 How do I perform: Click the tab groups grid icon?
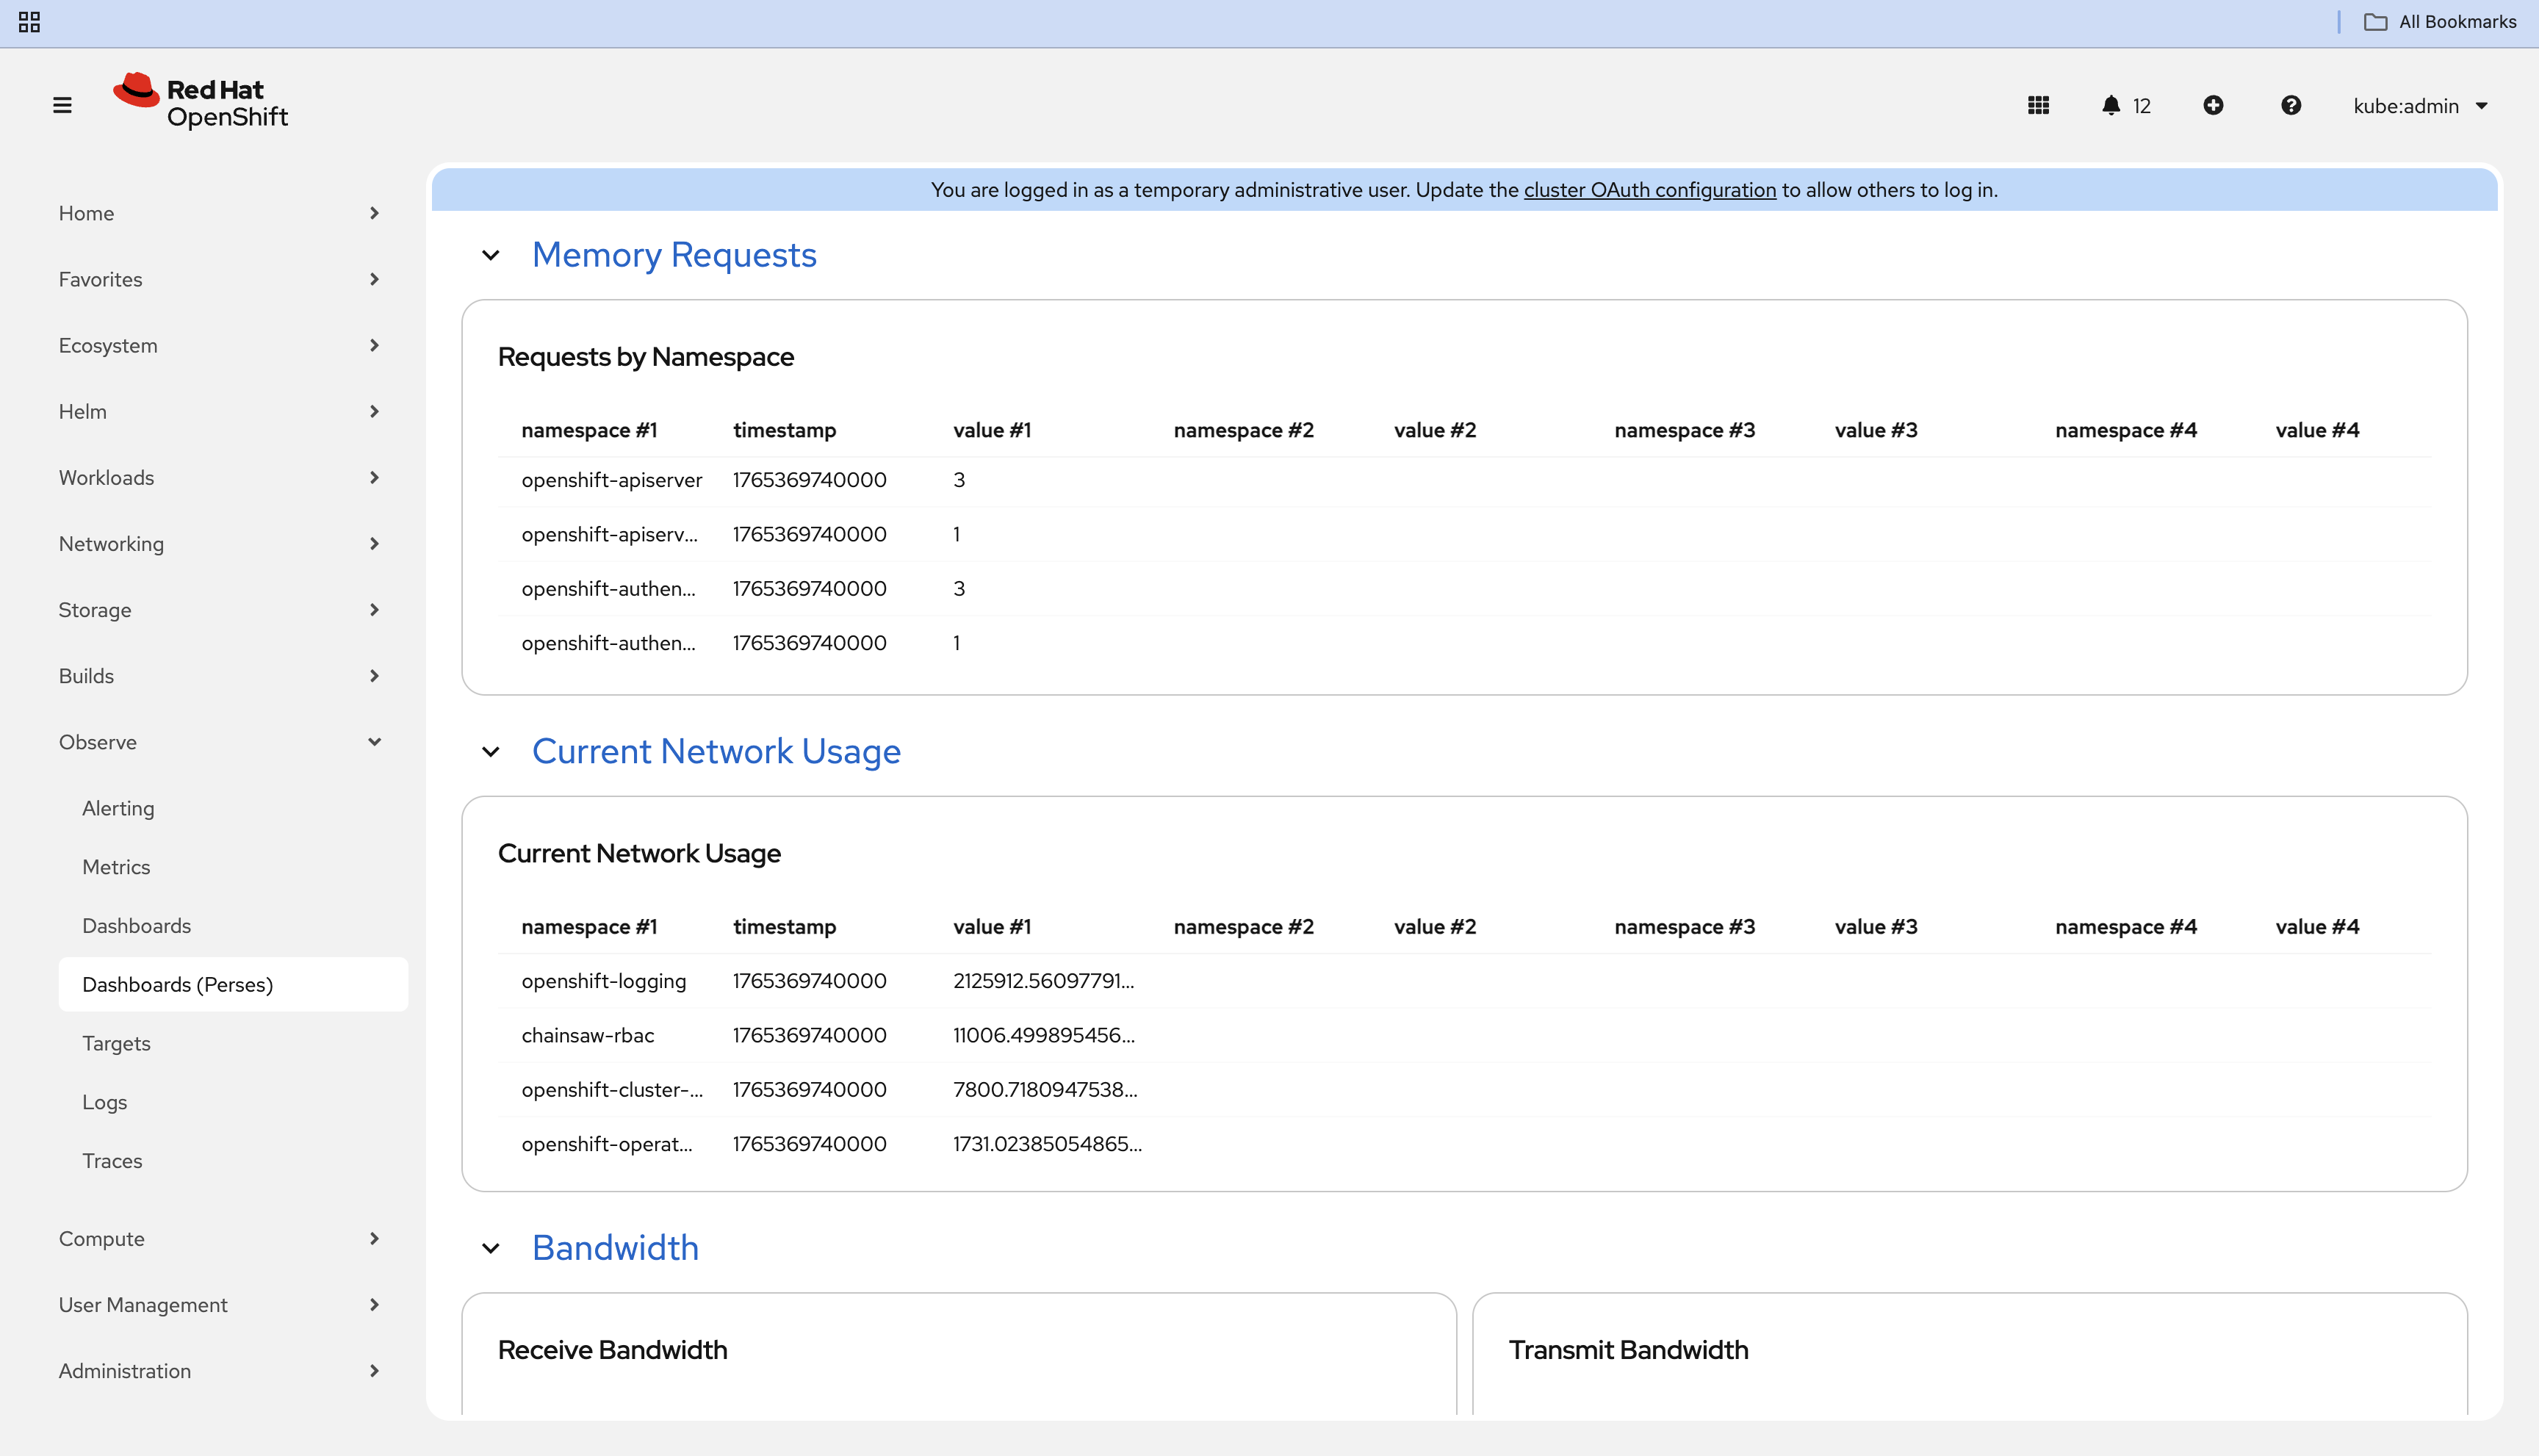29,22
